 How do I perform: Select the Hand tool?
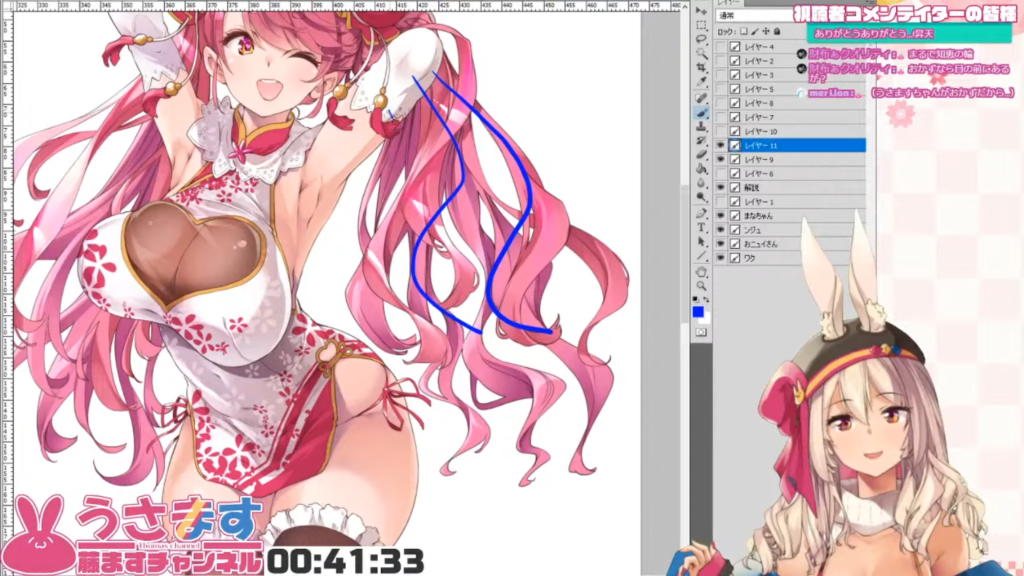[701, 272]
